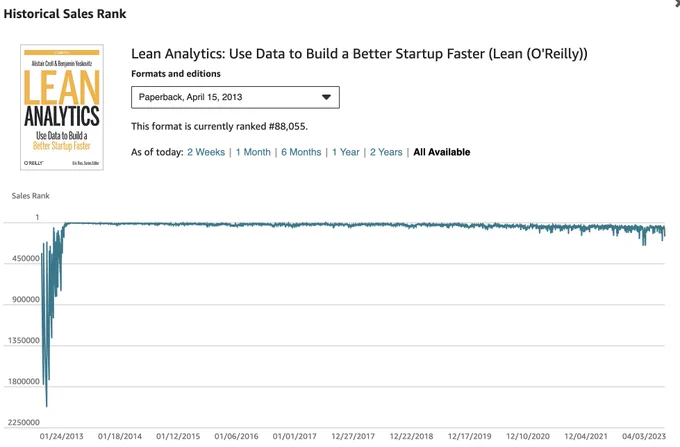
Task: Click the 04/03/2023 date axis label
Action: (x=644, y=436)
